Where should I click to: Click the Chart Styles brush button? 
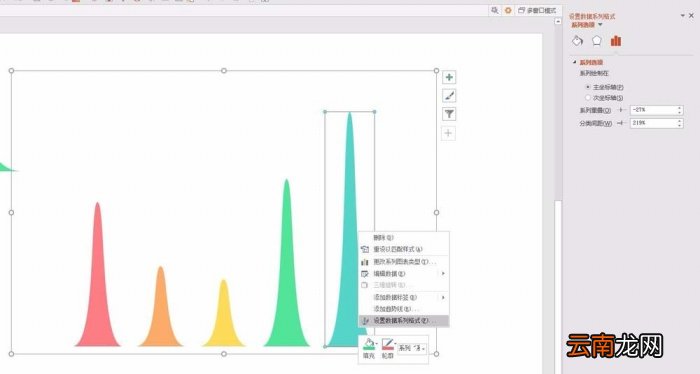click(x=449, y=96)
